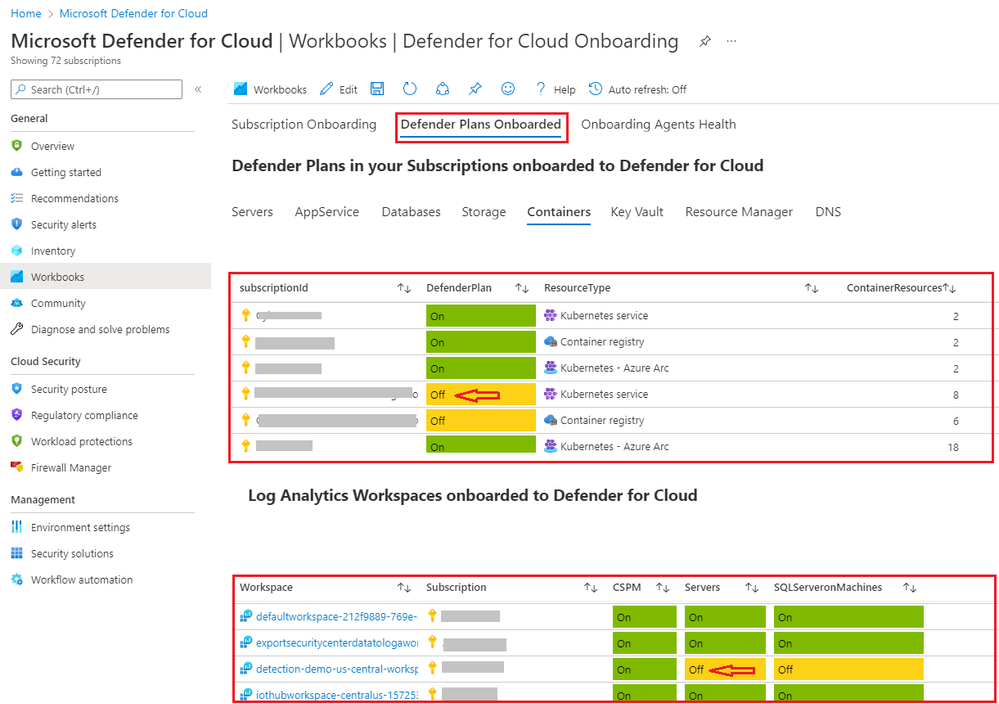The height and width of the screenshot is (704, 999).
Task: Click the Community sidebar icon
Action: tap(17, 303)
